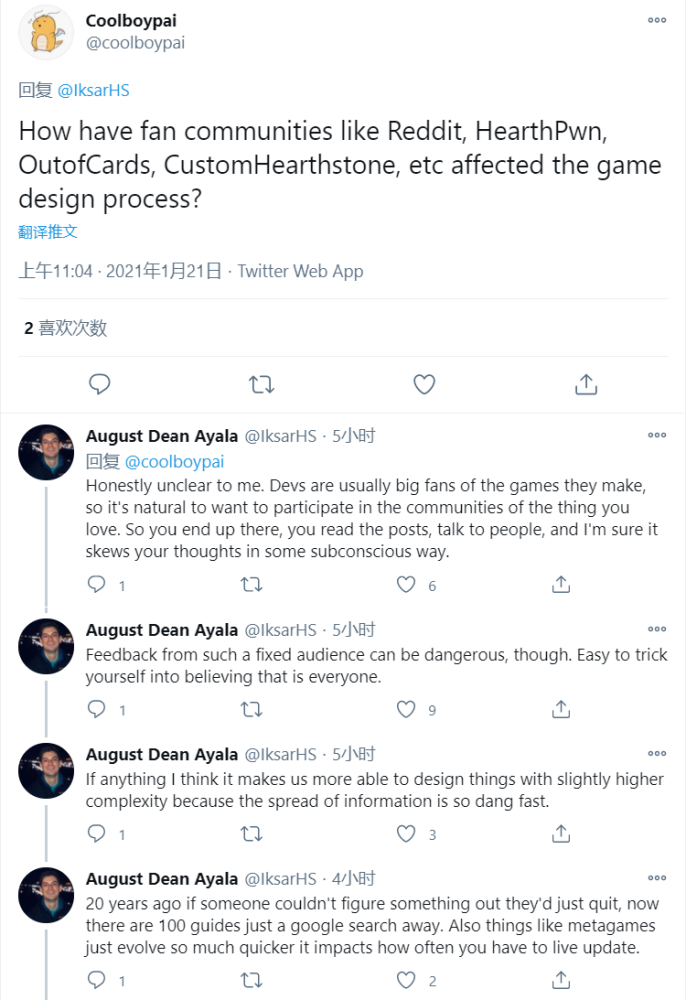This screenshot has height=1000, width=686.
Task: Like Coolboypai's main tweet
Action: (x=424, y=384)
